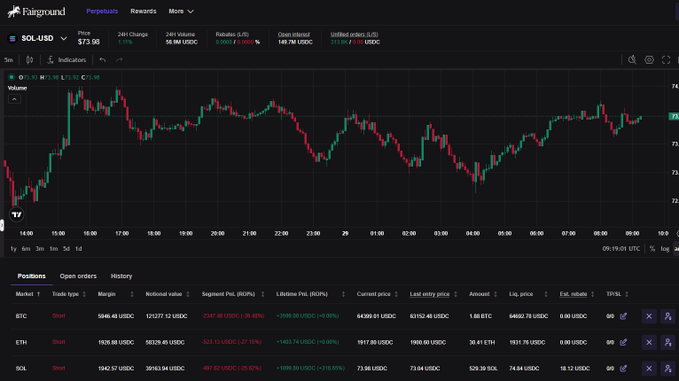Click the user icon on BTC row
679x381 pixels.
coord(668,316)
